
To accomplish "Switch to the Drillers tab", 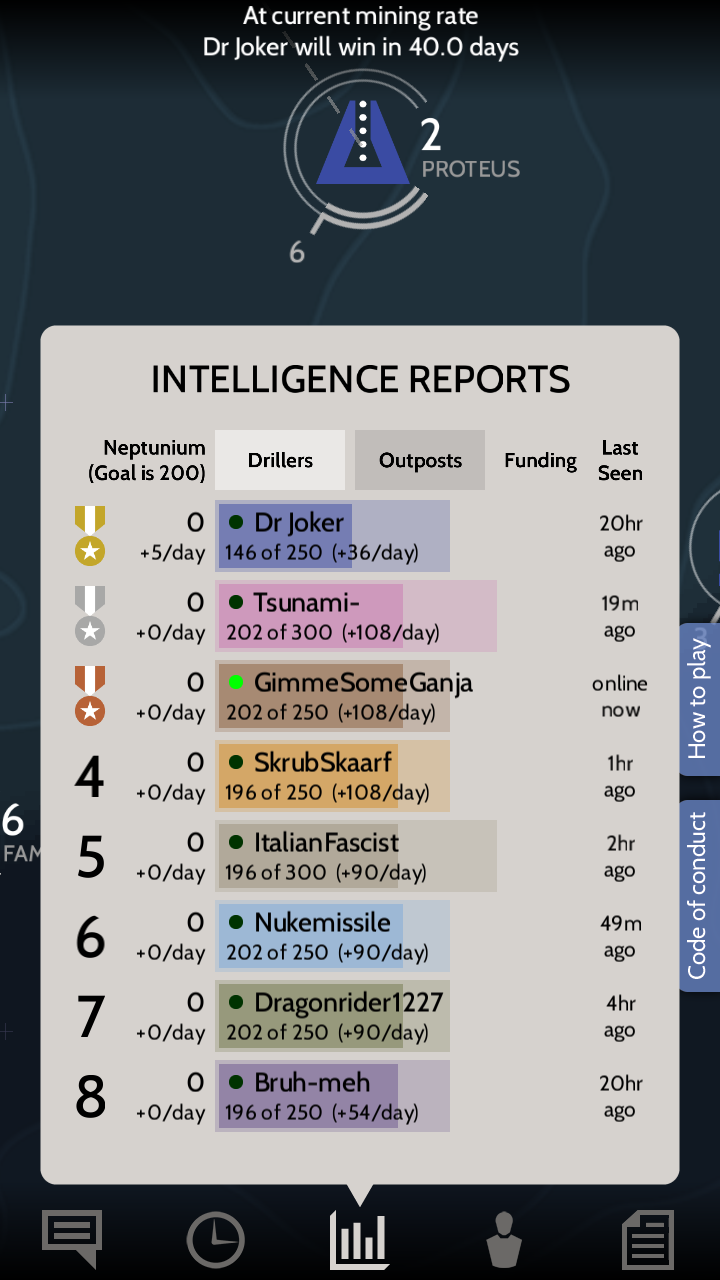I will (280, 460).
